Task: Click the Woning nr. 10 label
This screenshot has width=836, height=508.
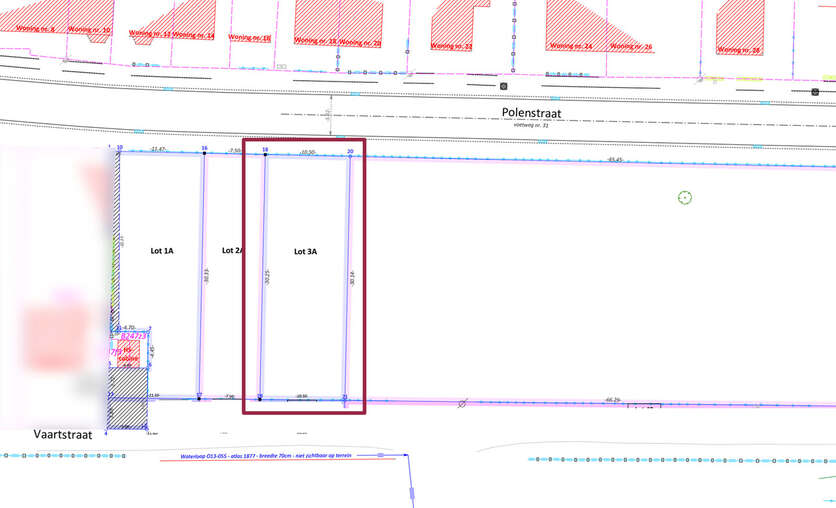Action: [91, 30]
